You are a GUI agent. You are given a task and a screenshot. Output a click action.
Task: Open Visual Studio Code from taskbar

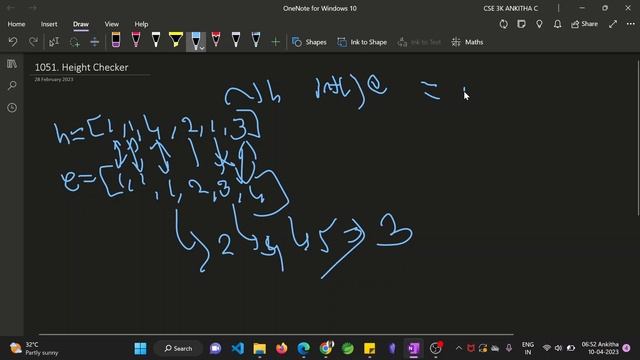pyautogui.click(x=238, y=348)
